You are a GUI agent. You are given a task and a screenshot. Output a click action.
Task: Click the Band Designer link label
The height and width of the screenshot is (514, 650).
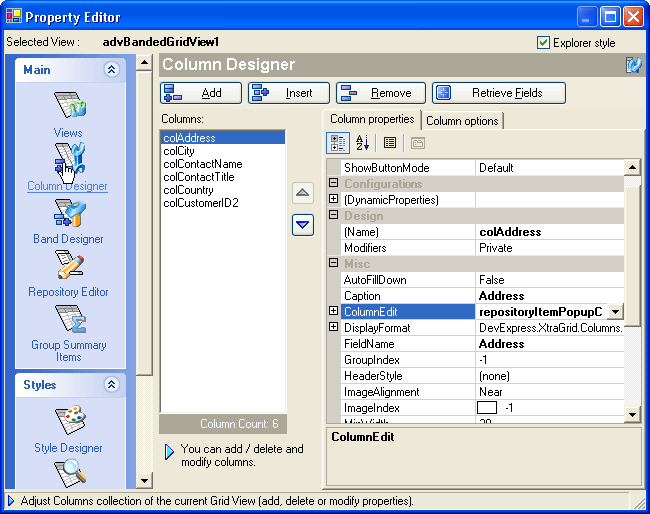[x=68, y=239]
